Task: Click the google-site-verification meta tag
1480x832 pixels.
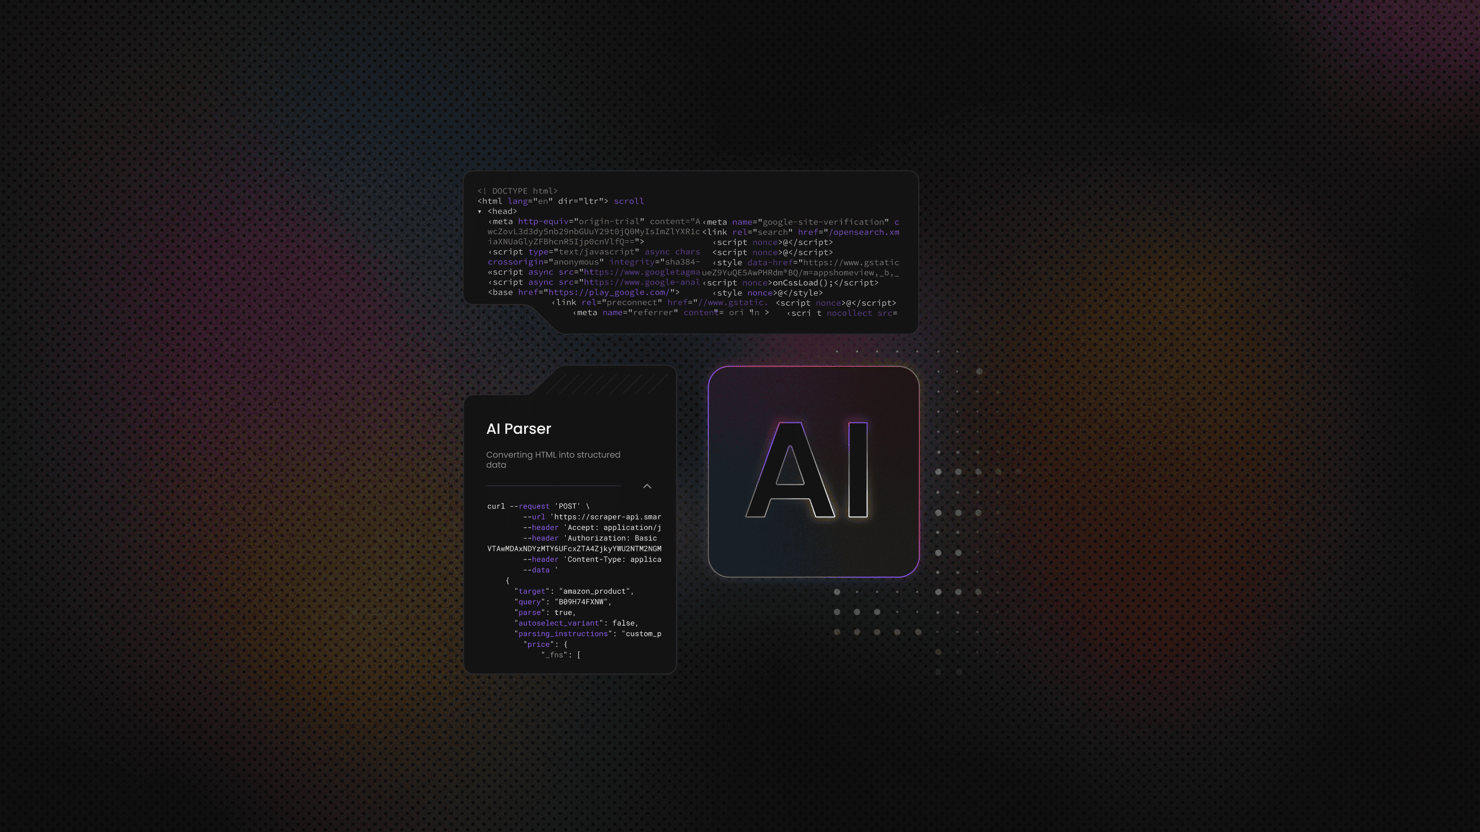Action: tap(800, 222)
